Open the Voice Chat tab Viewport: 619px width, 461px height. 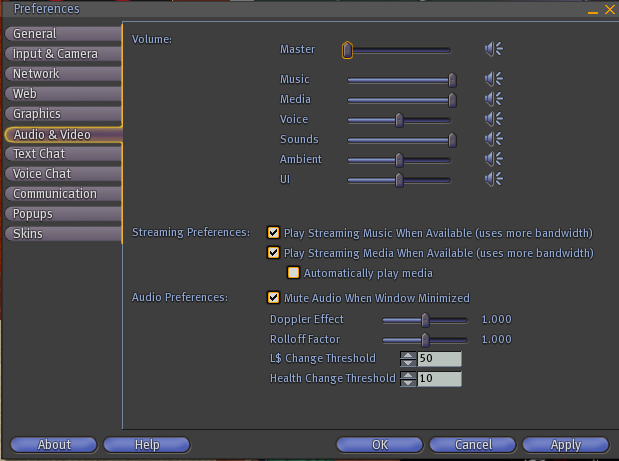point(63,174)
